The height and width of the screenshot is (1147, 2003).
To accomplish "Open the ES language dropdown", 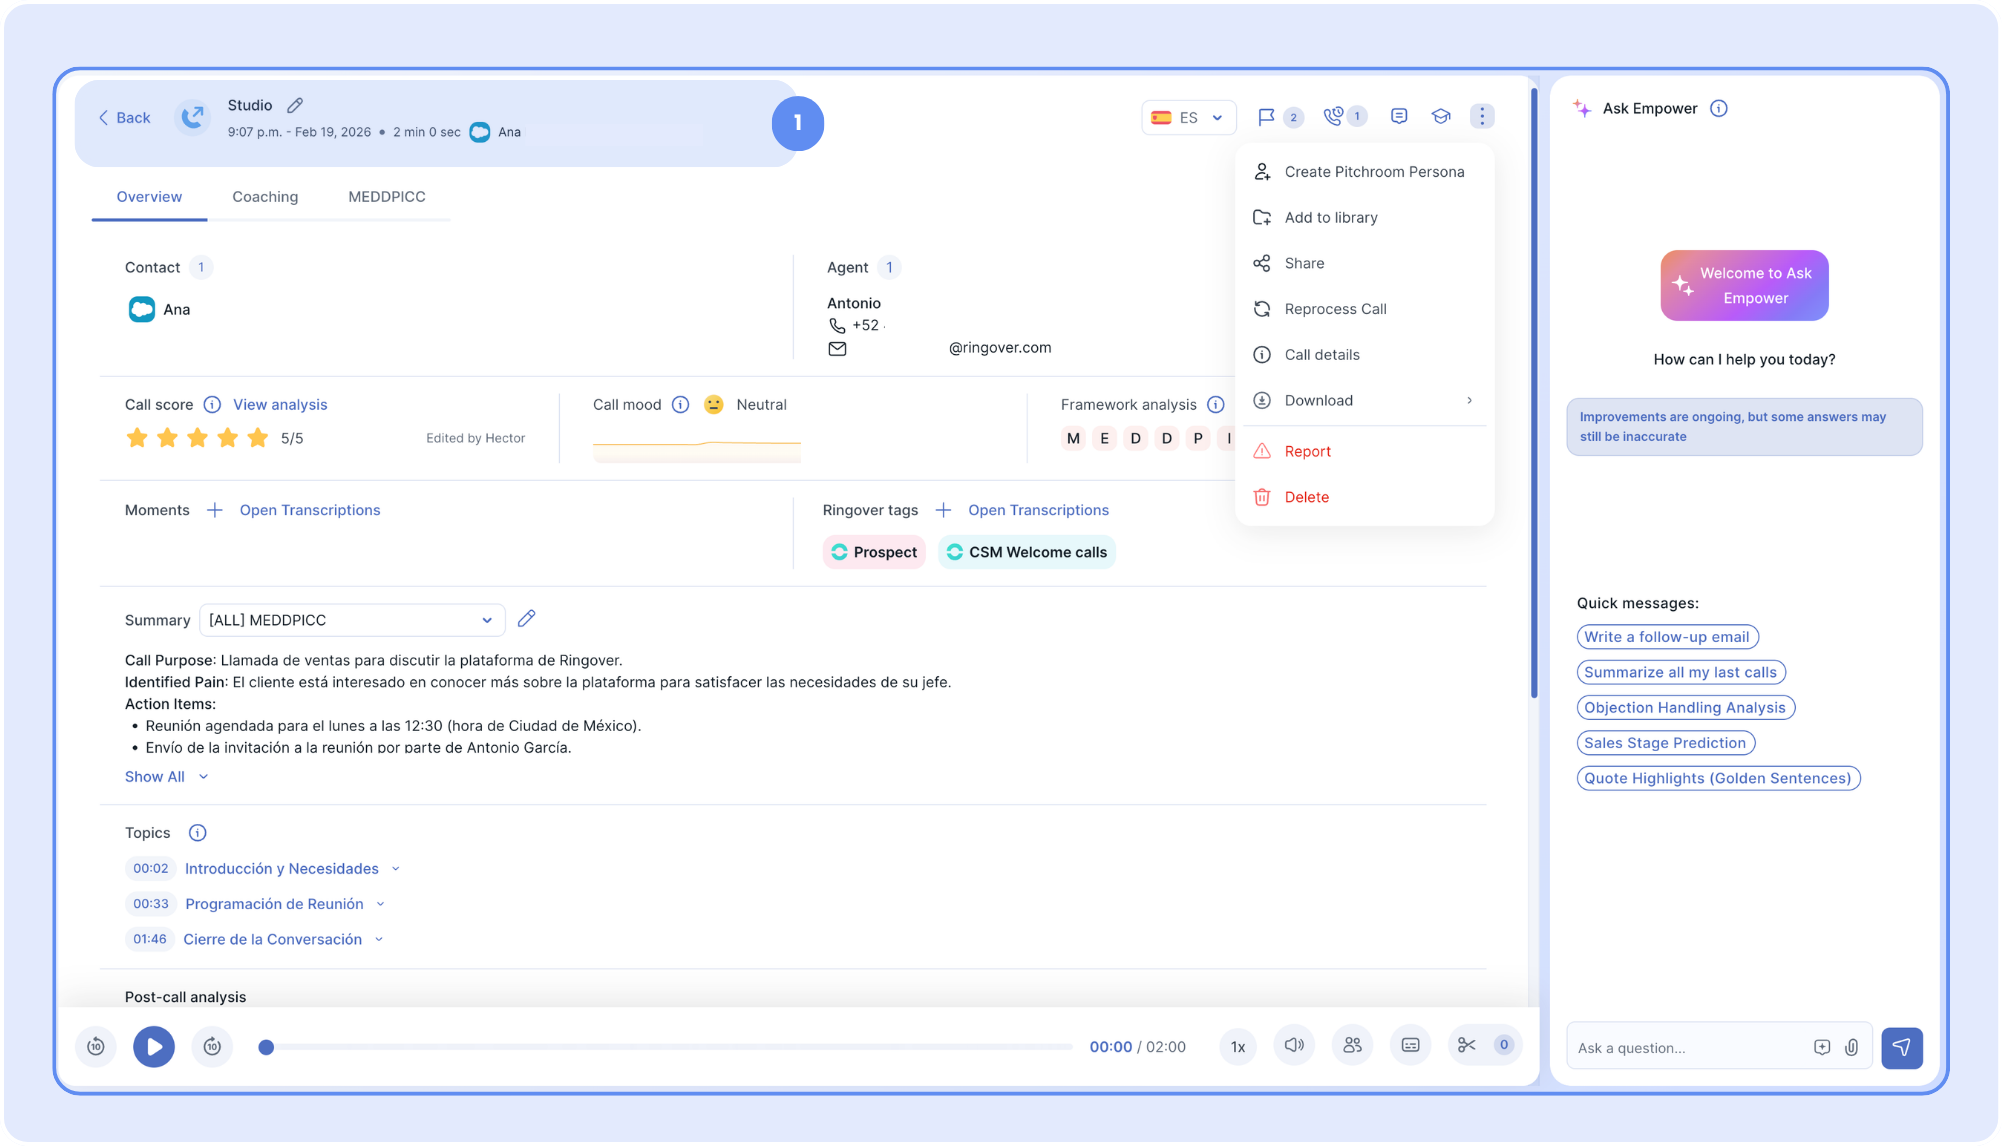I will tap(1188, 117).
